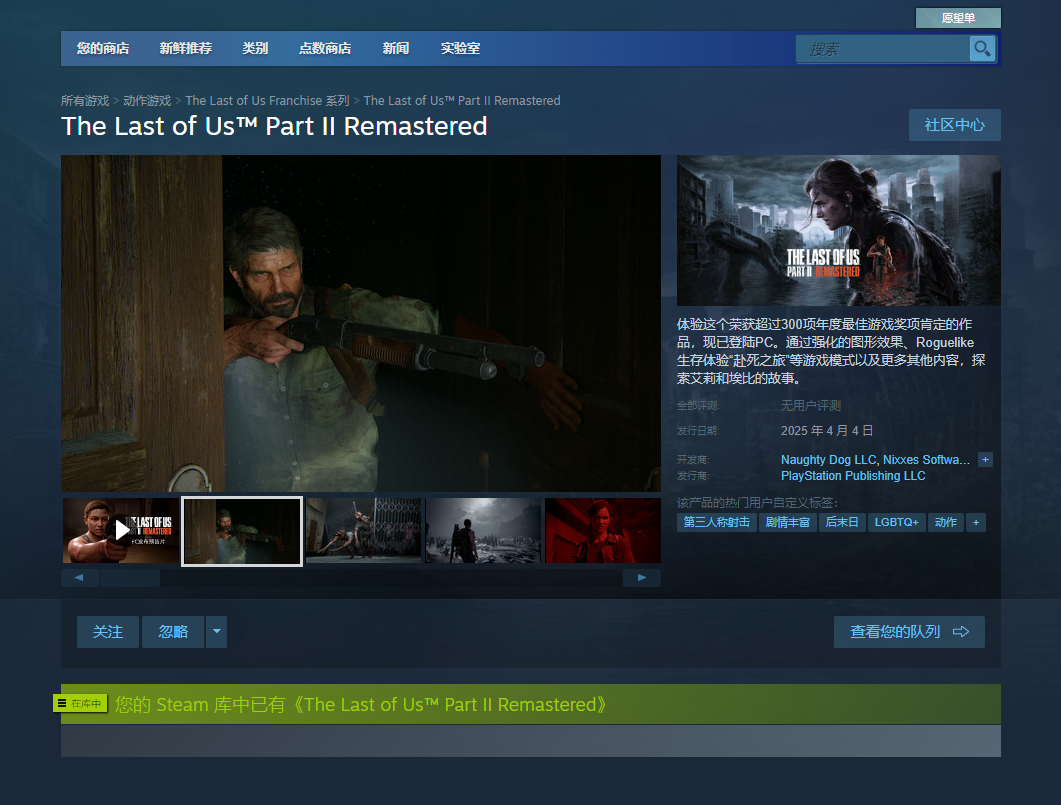Select the red-lit Ellie screenshot thumbnail
1061x805 pixels.
[x=603, y=531]
